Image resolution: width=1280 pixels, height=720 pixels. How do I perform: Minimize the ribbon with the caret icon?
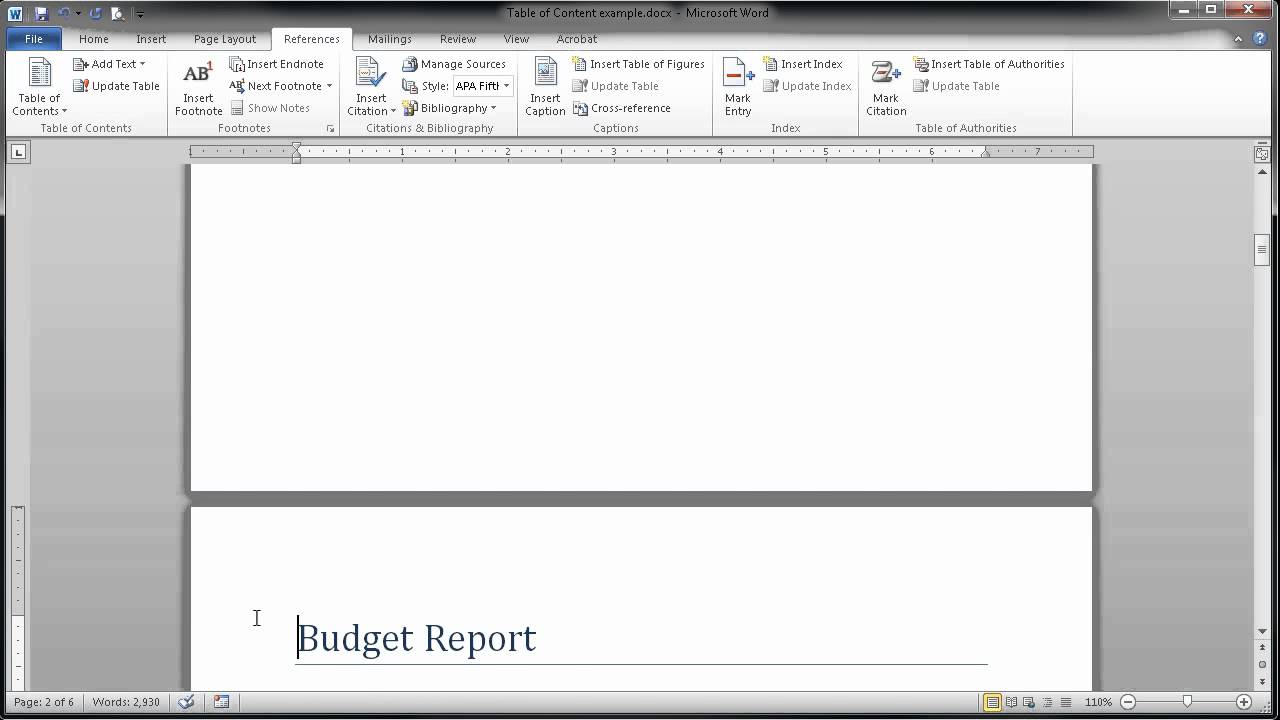point(1238,39)
